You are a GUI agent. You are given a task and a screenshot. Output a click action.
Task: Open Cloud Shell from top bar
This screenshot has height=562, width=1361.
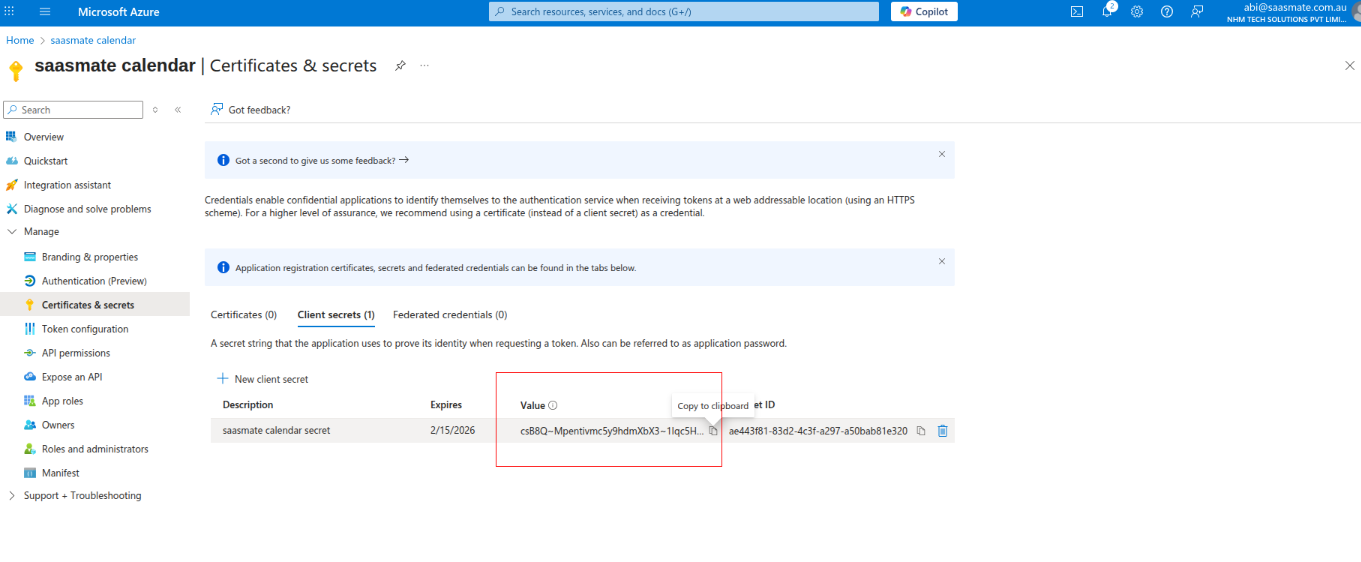(x=1077, y=12)
